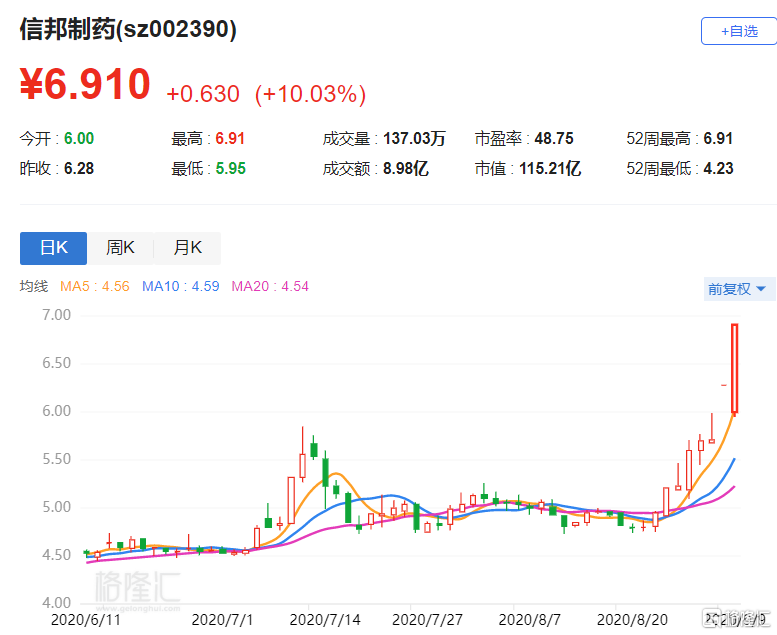Click the 2020/8/7 date axis label

point(529,620)
